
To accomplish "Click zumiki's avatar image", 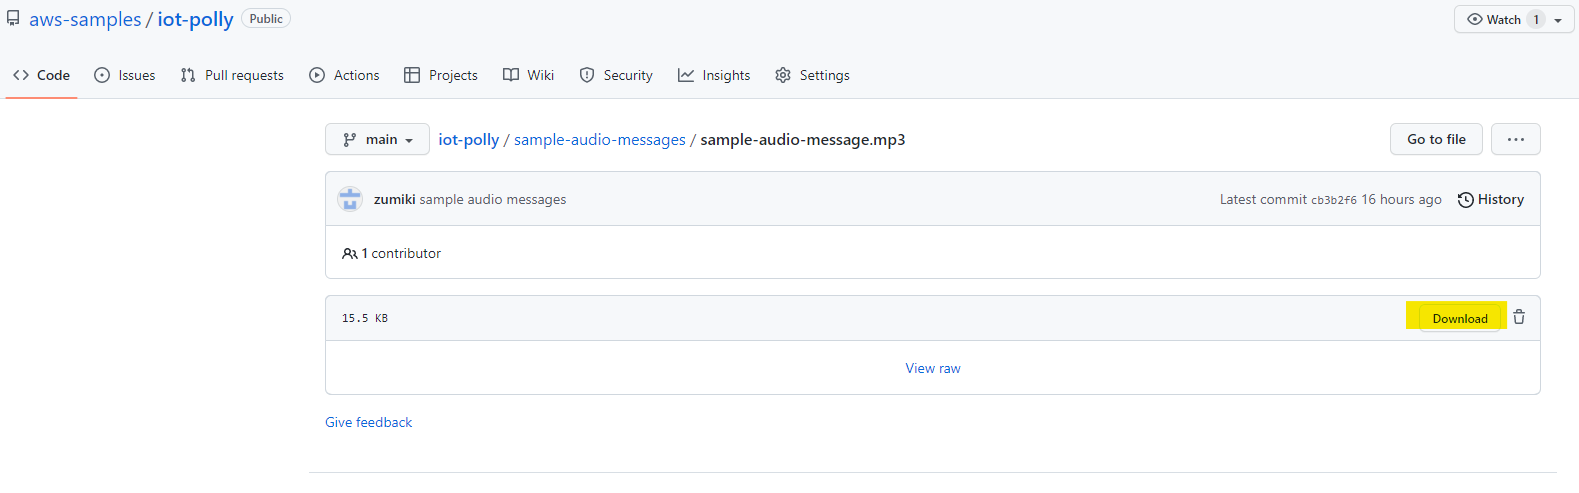I will [350, 199].
